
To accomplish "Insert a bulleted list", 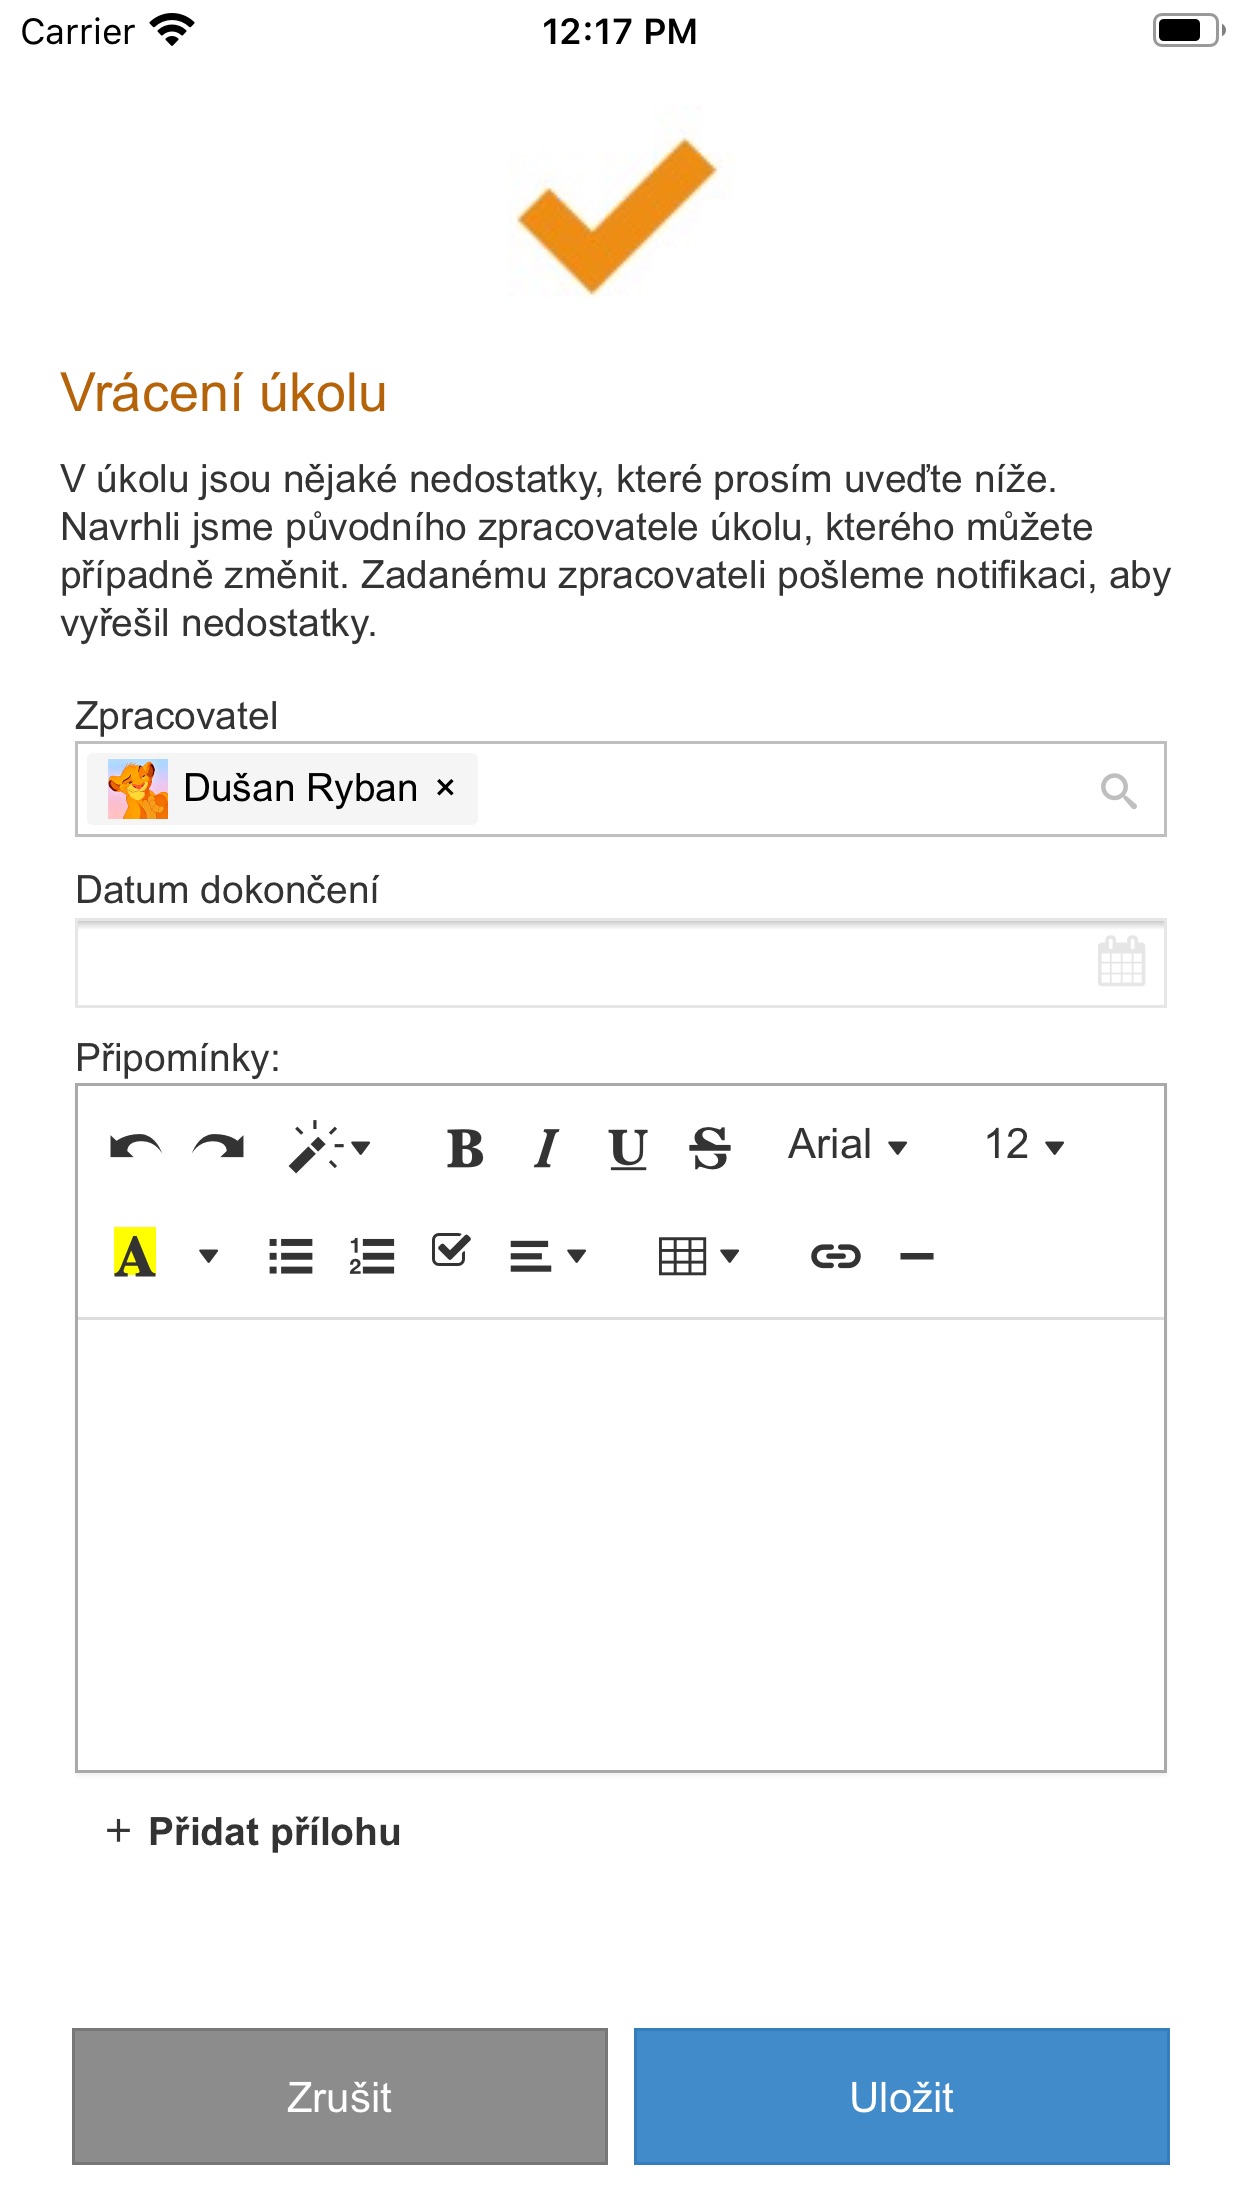I will tap(291, 1256).
